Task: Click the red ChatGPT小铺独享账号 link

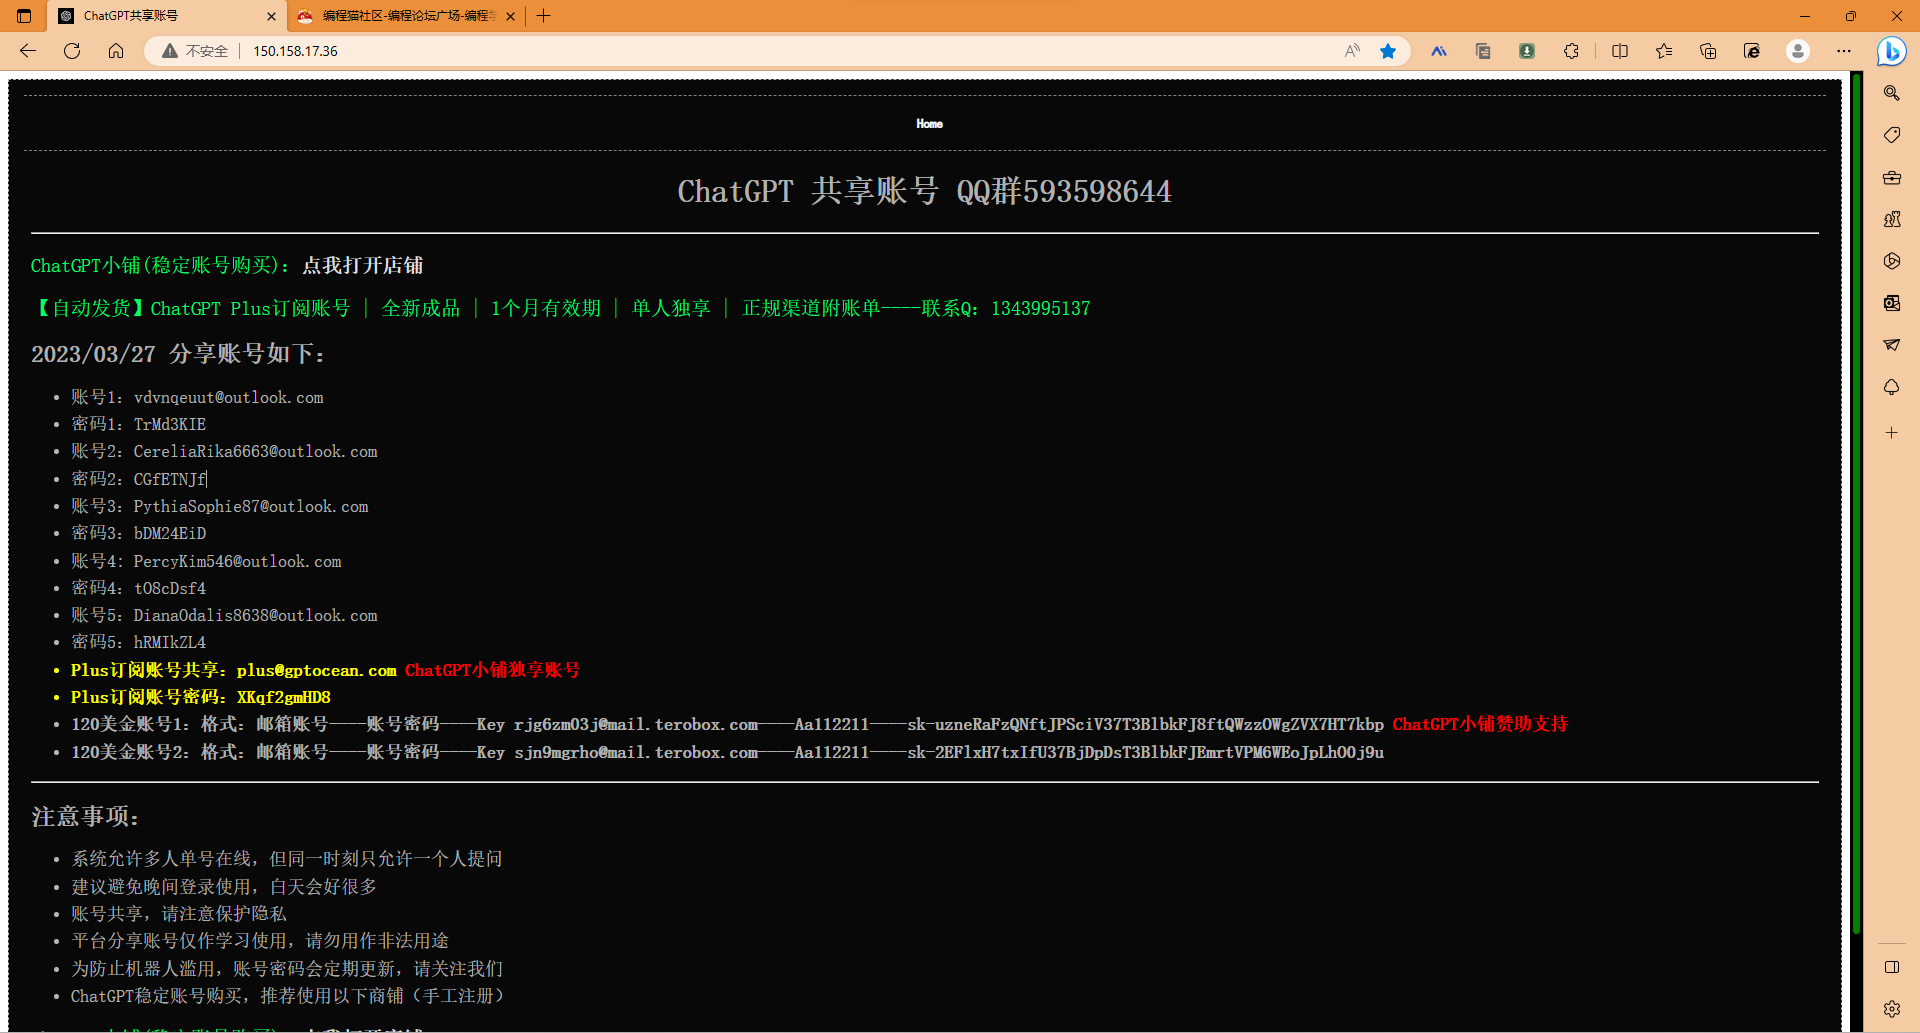Action: (492, 670)
